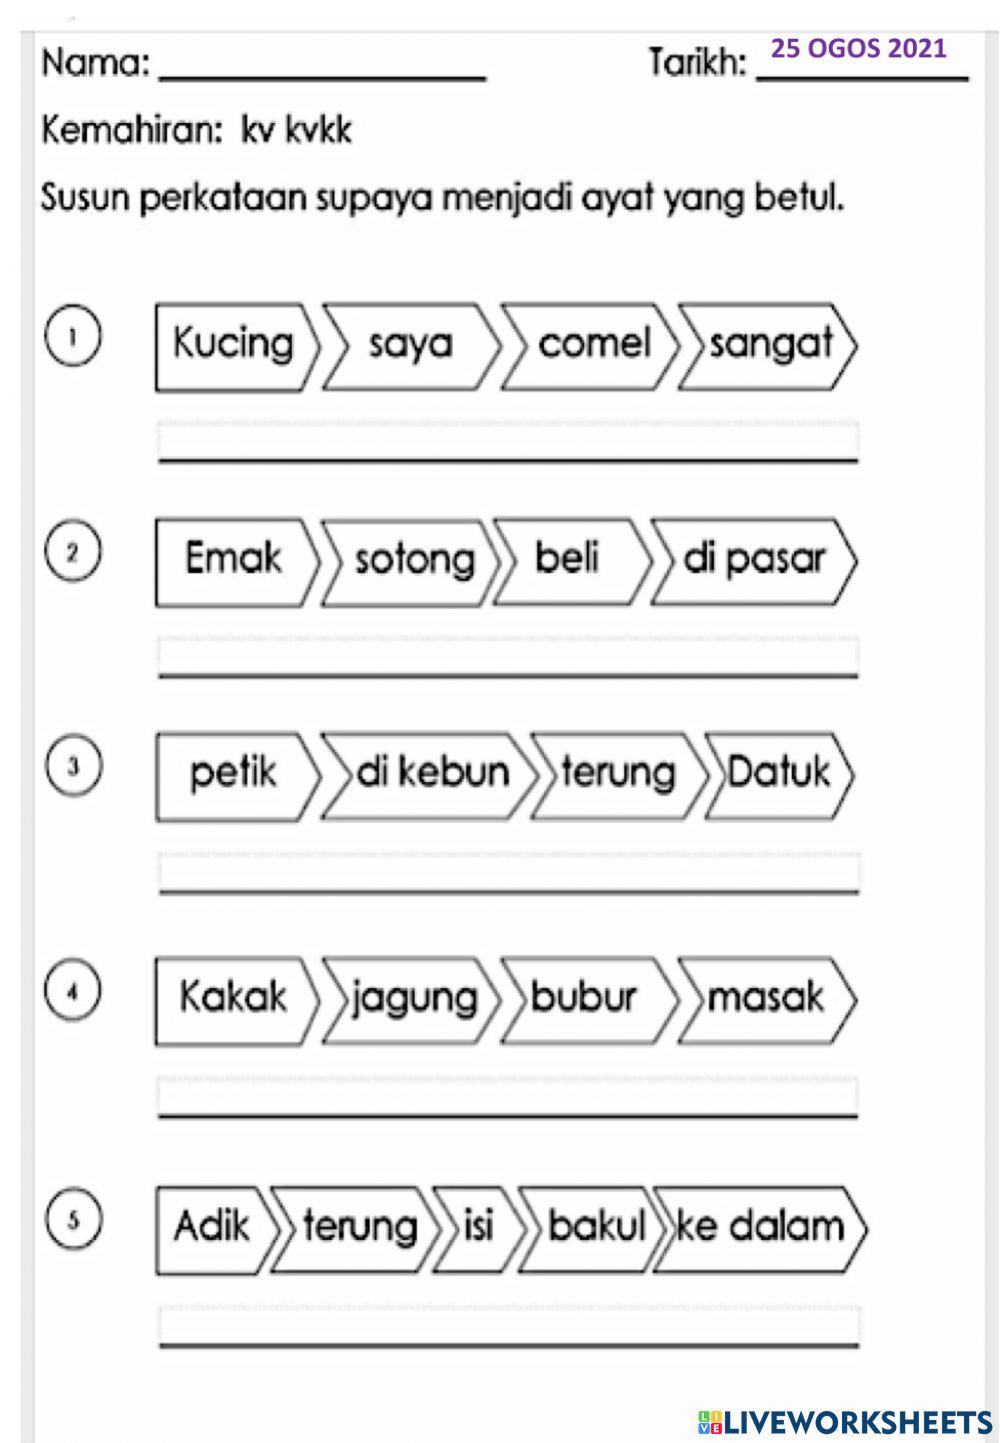1000x1443 pixels.
Task: Click the answer line for question 1
Action: 508,442
